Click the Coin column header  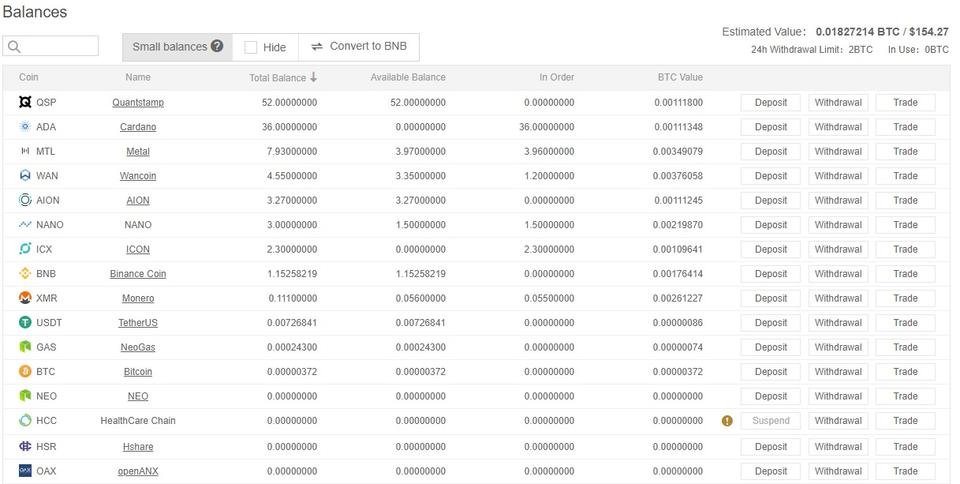pyautogui.click(x=29, y=77)
